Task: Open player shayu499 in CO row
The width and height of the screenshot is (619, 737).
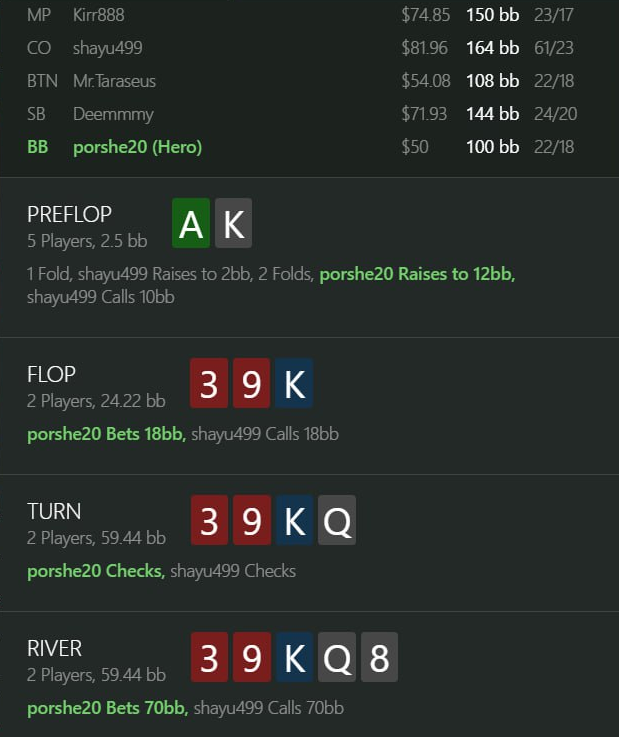Action: tap(108, 48)
